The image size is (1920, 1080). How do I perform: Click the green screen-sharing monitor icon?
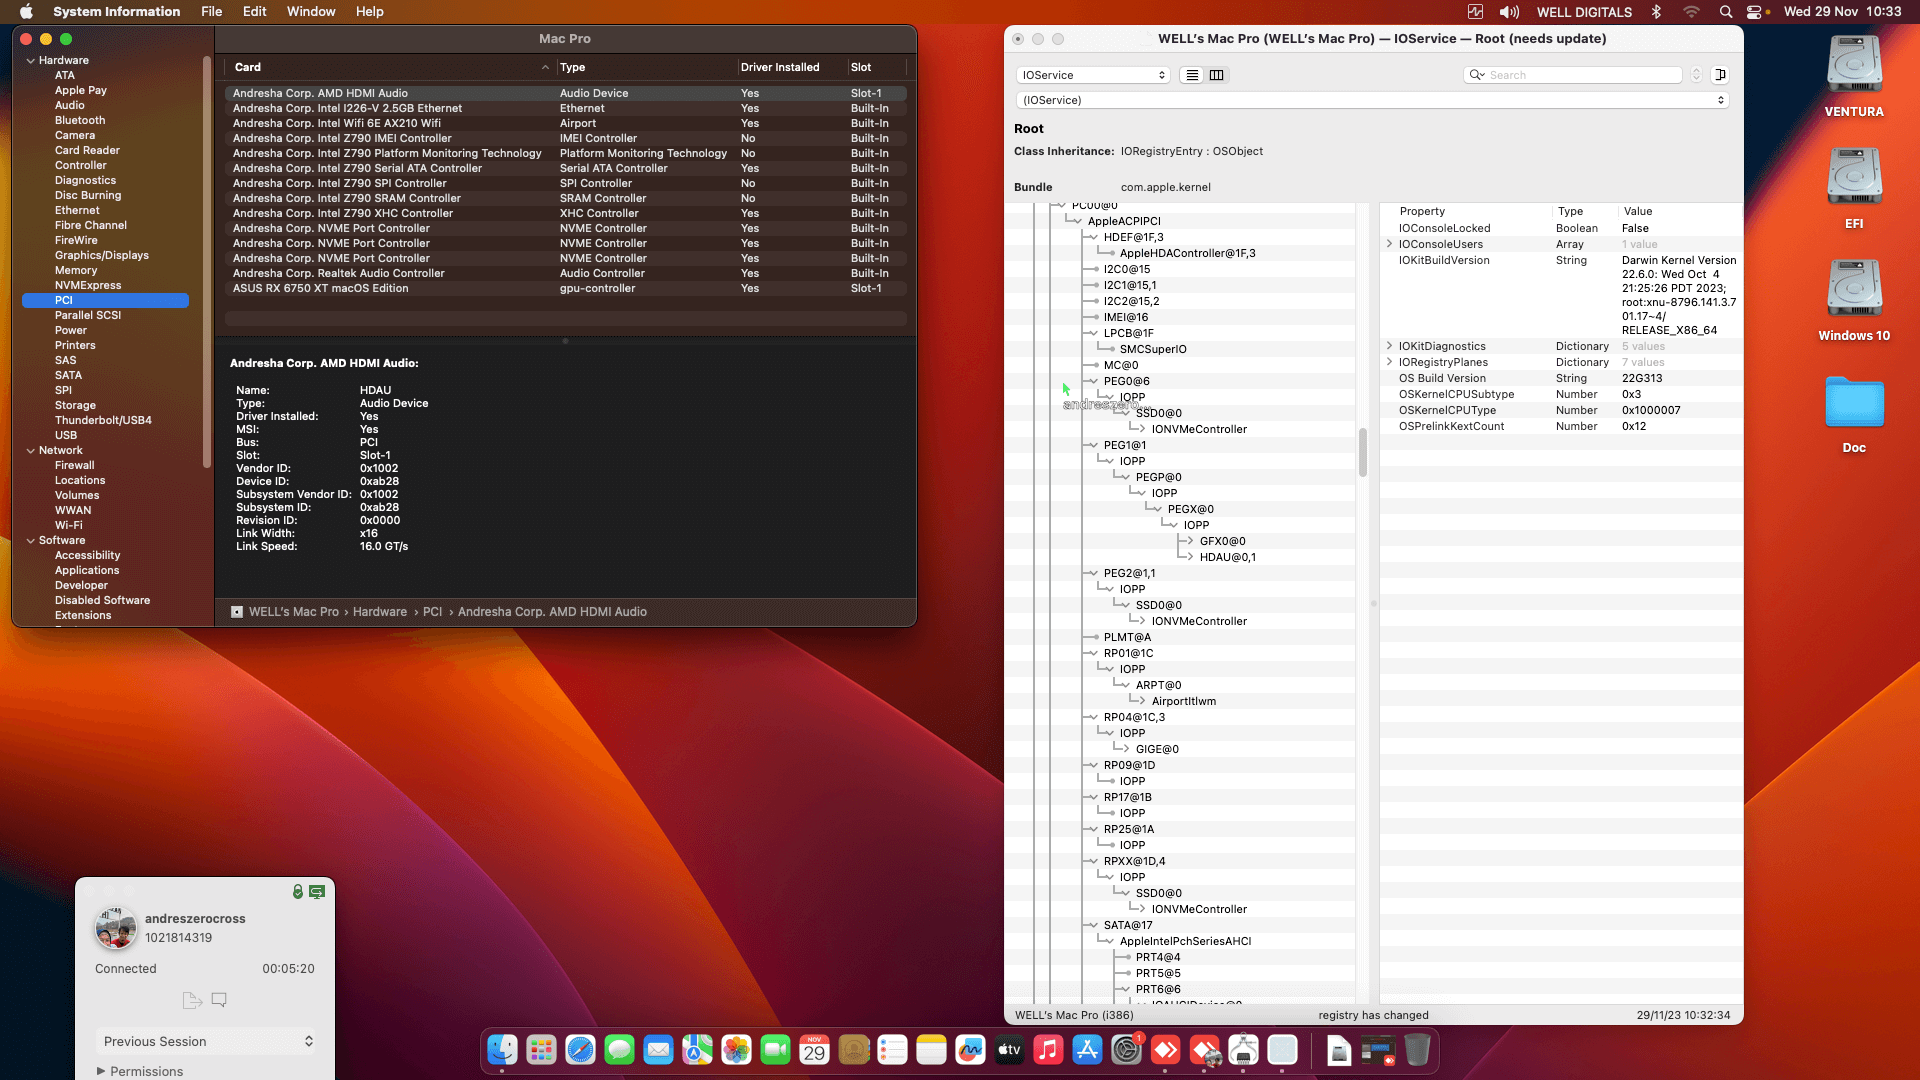click(x=317, y=891)
